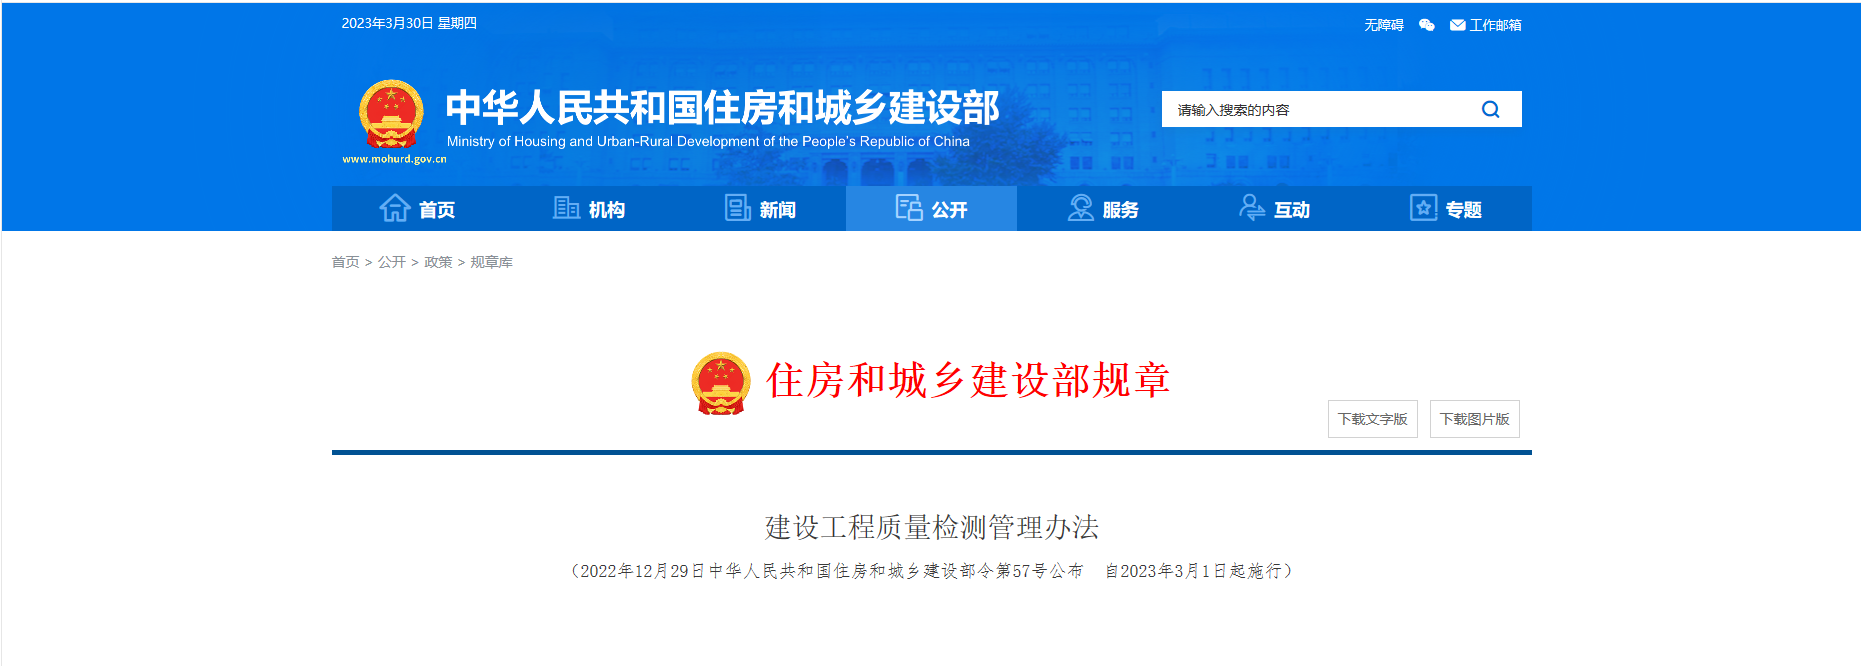Open 规章库 breadcrumb link

click(x=491, y=262)
